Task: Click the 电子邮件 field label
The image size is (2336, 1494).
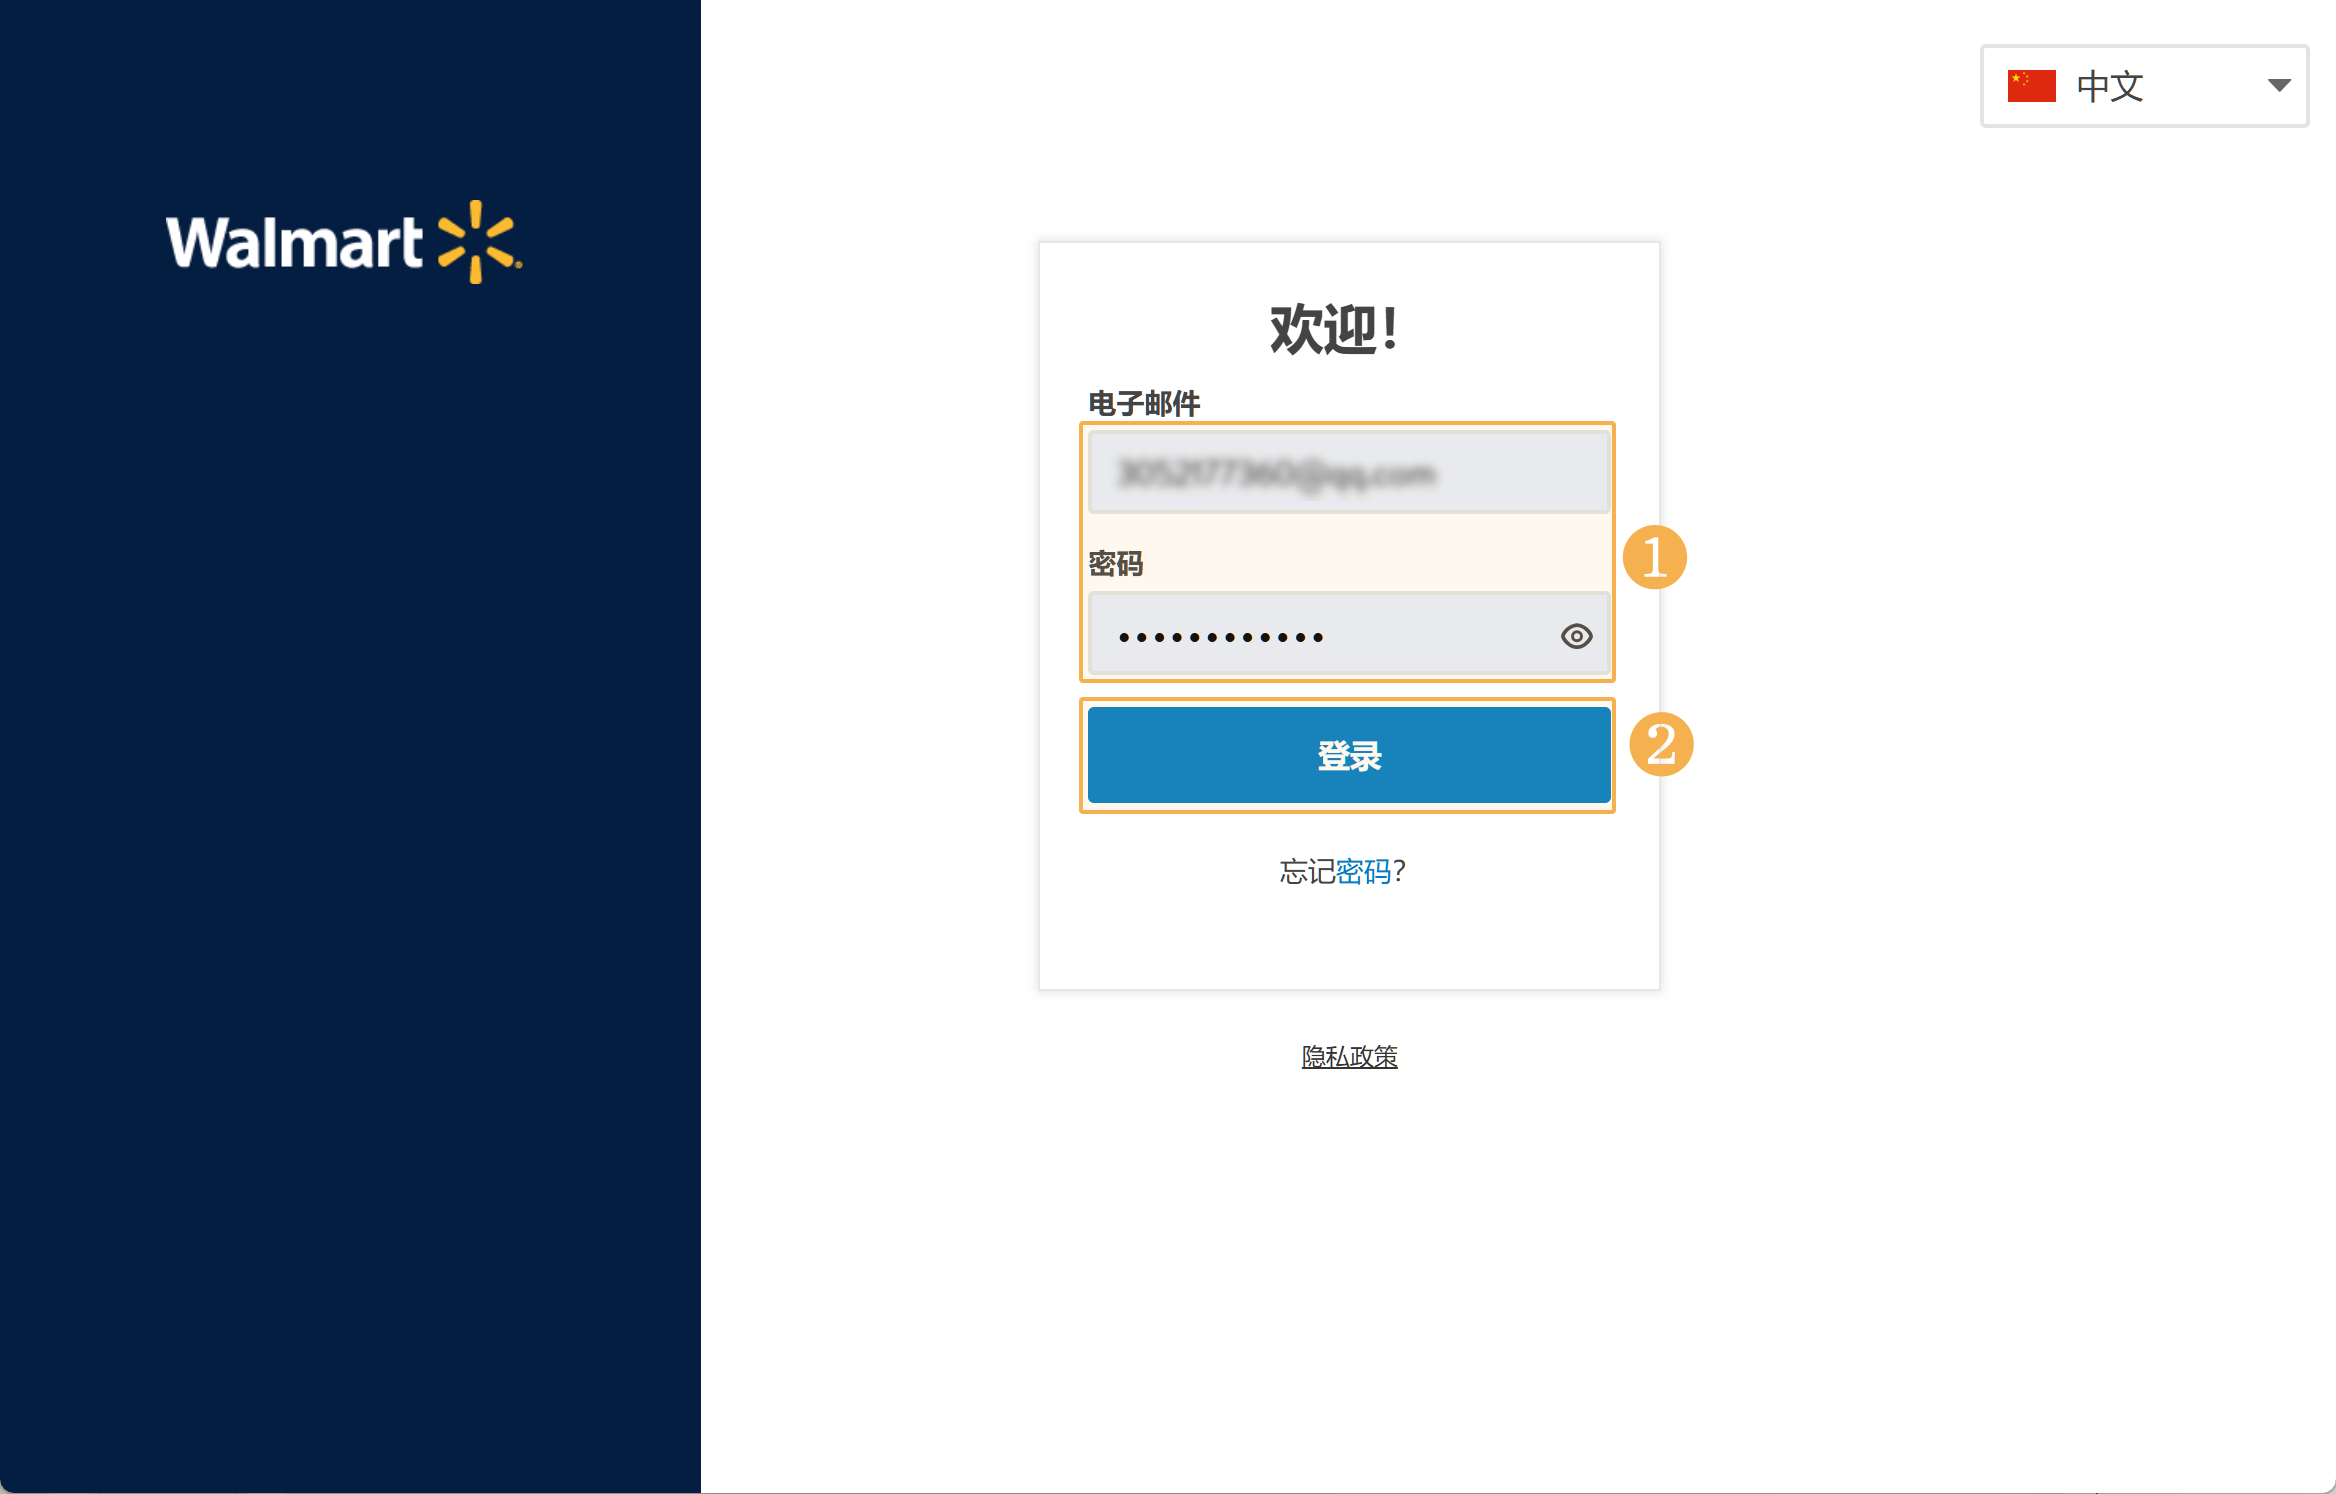Action: pos(1143,403)
